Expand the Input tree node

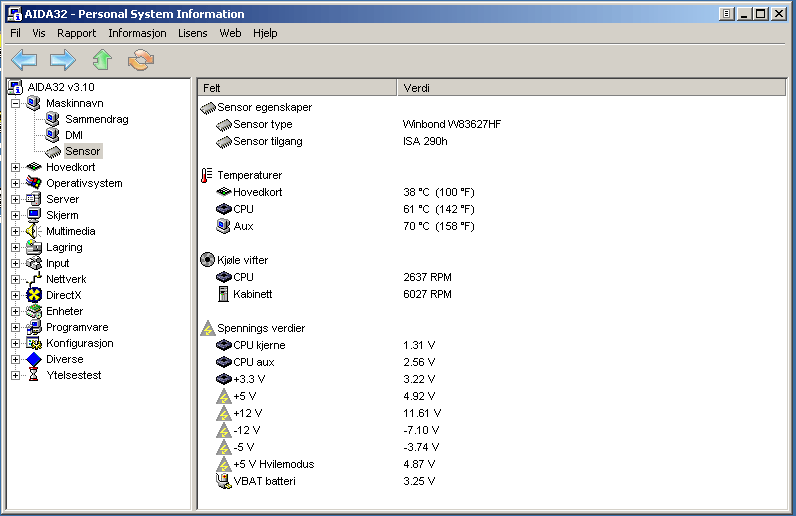(15, 264)
